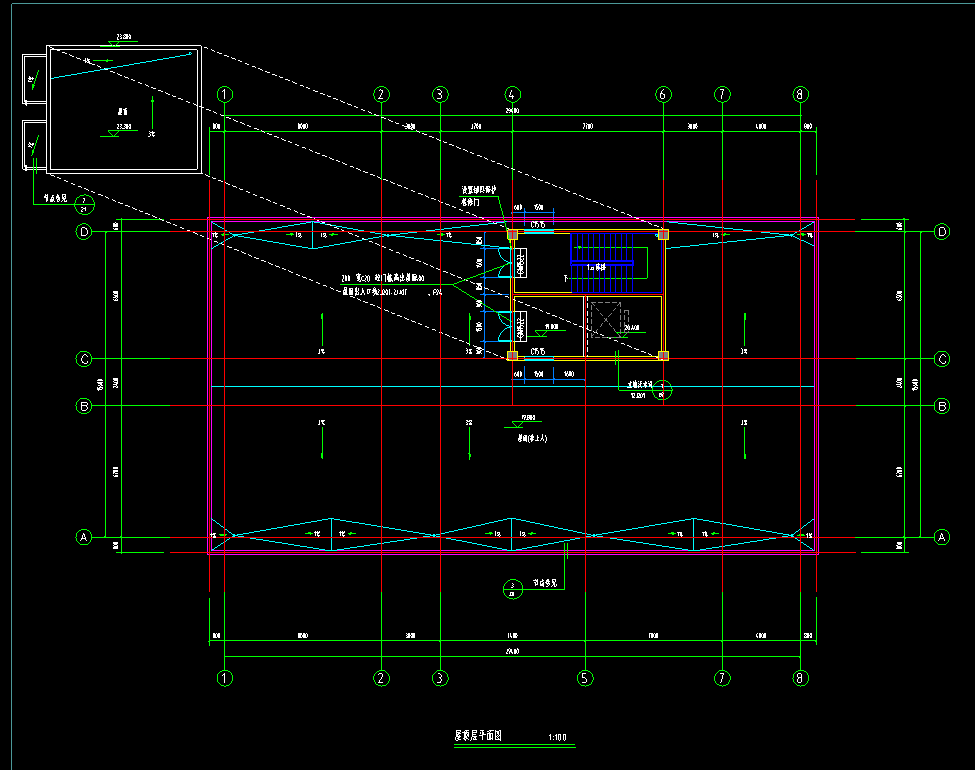Image resolution: width=975 pixels, height=770 pixels.
Task: Click detail callout circle 7 under inset
Action: point(85,205)
